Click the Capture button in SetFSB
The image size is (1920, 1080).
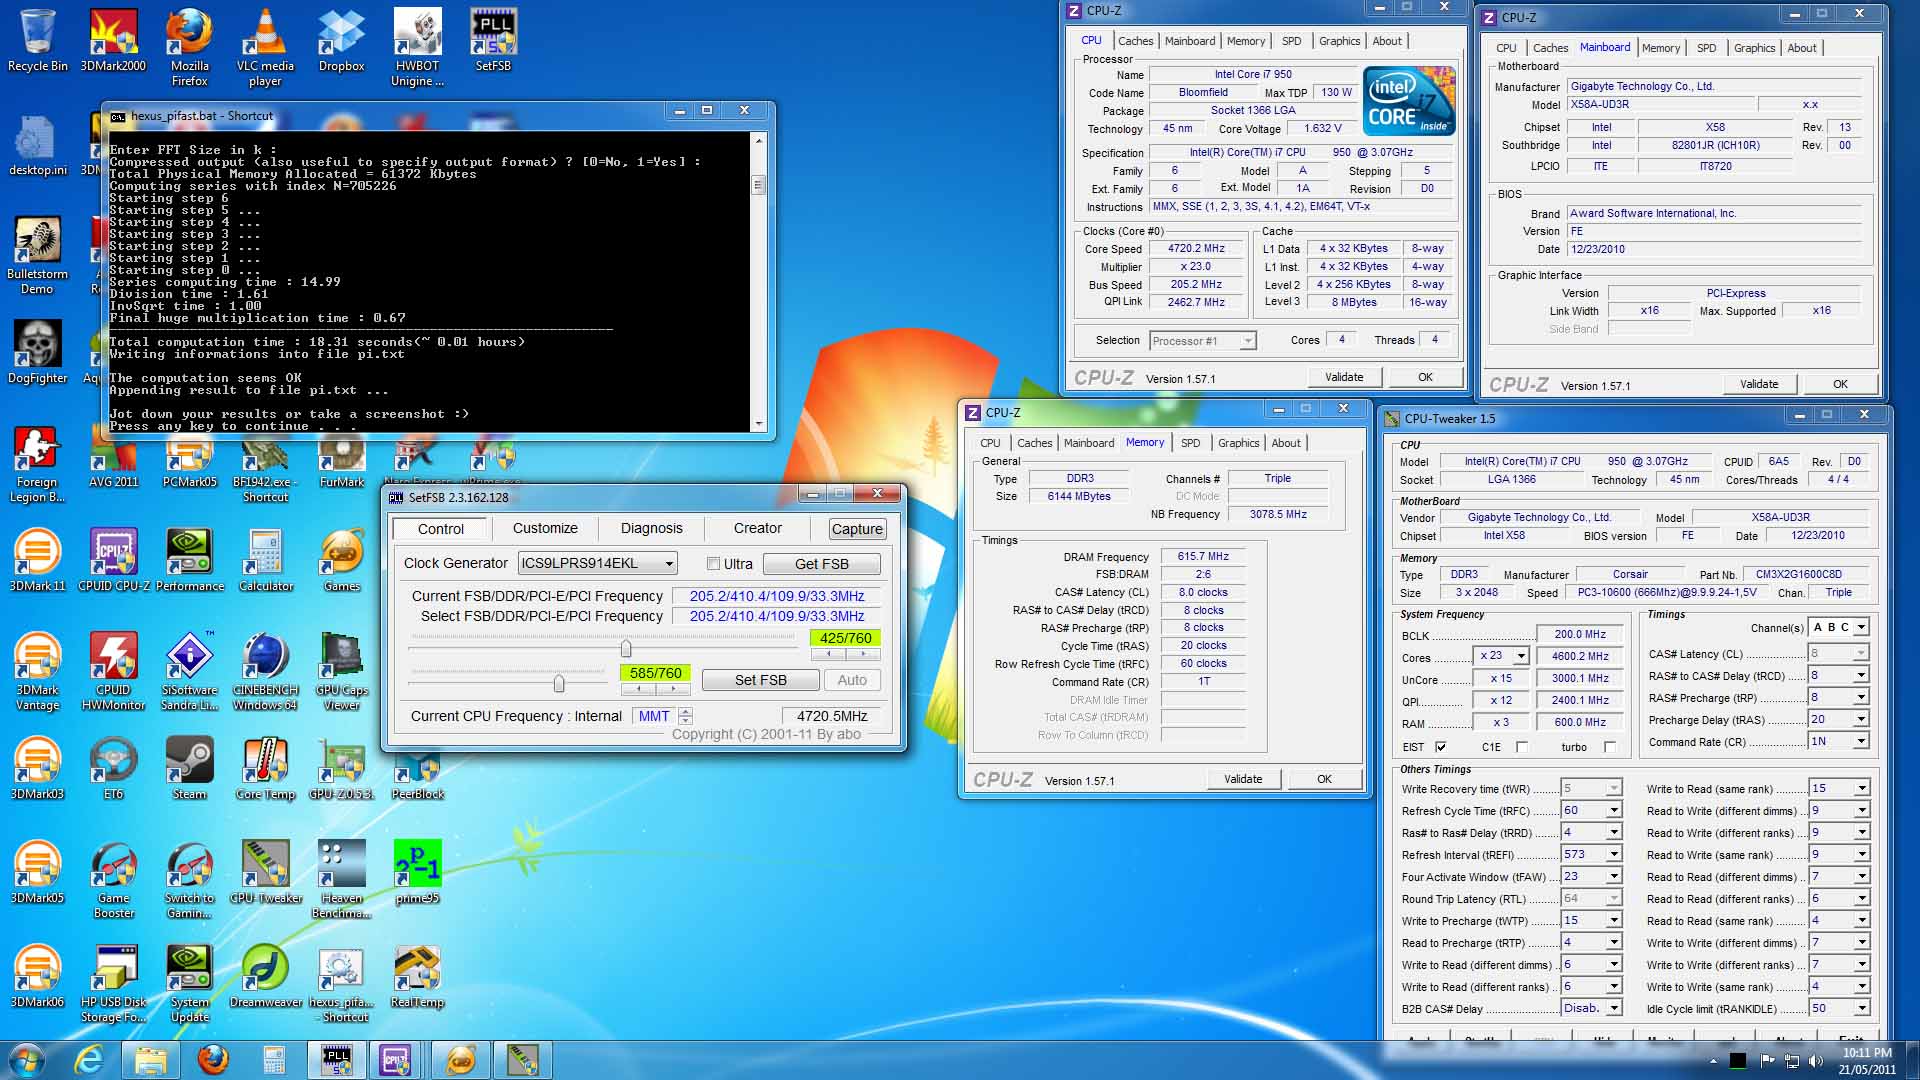click(x=857, y=529)
